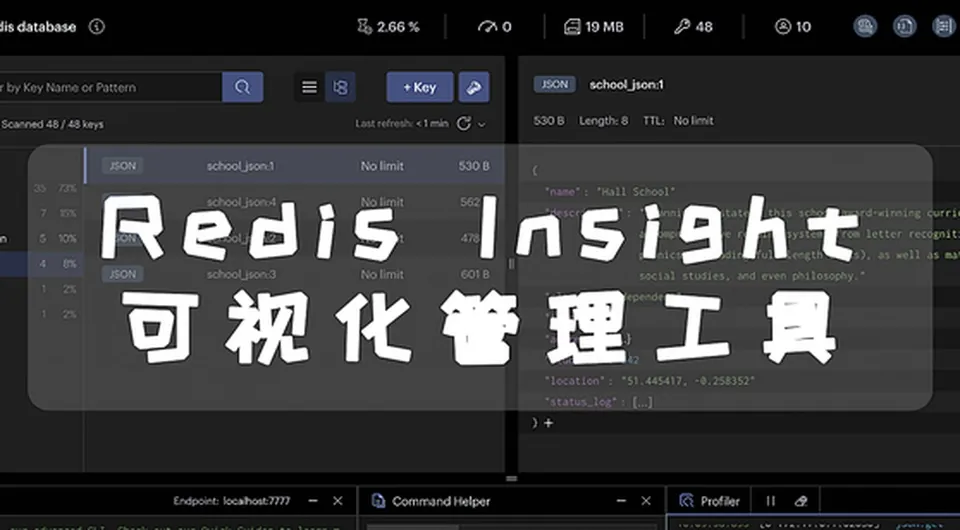Refresh the key list
Image resolution: width=960 pixels, height=530 pixels.
tap(464, 124)
